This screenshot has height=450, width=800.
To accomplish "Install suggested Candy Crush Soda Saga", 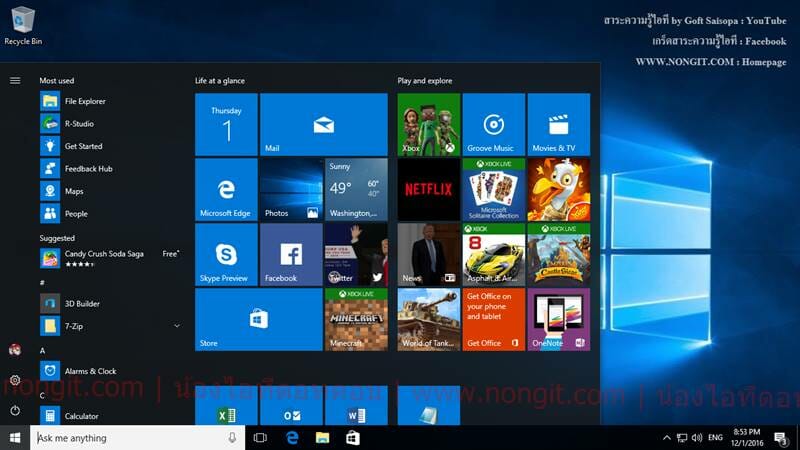I will [x=110, y=258].
